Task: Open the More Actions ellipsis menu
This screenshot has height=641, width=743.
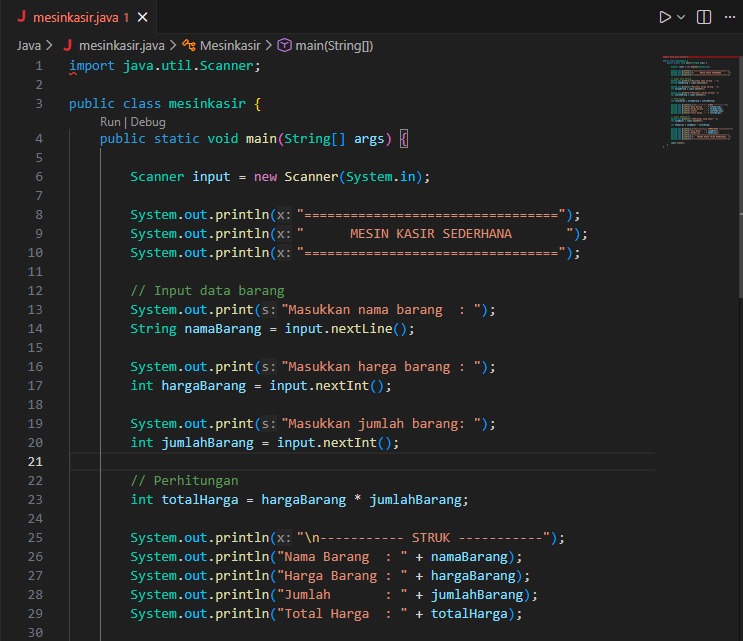Action: pos(730,17)
